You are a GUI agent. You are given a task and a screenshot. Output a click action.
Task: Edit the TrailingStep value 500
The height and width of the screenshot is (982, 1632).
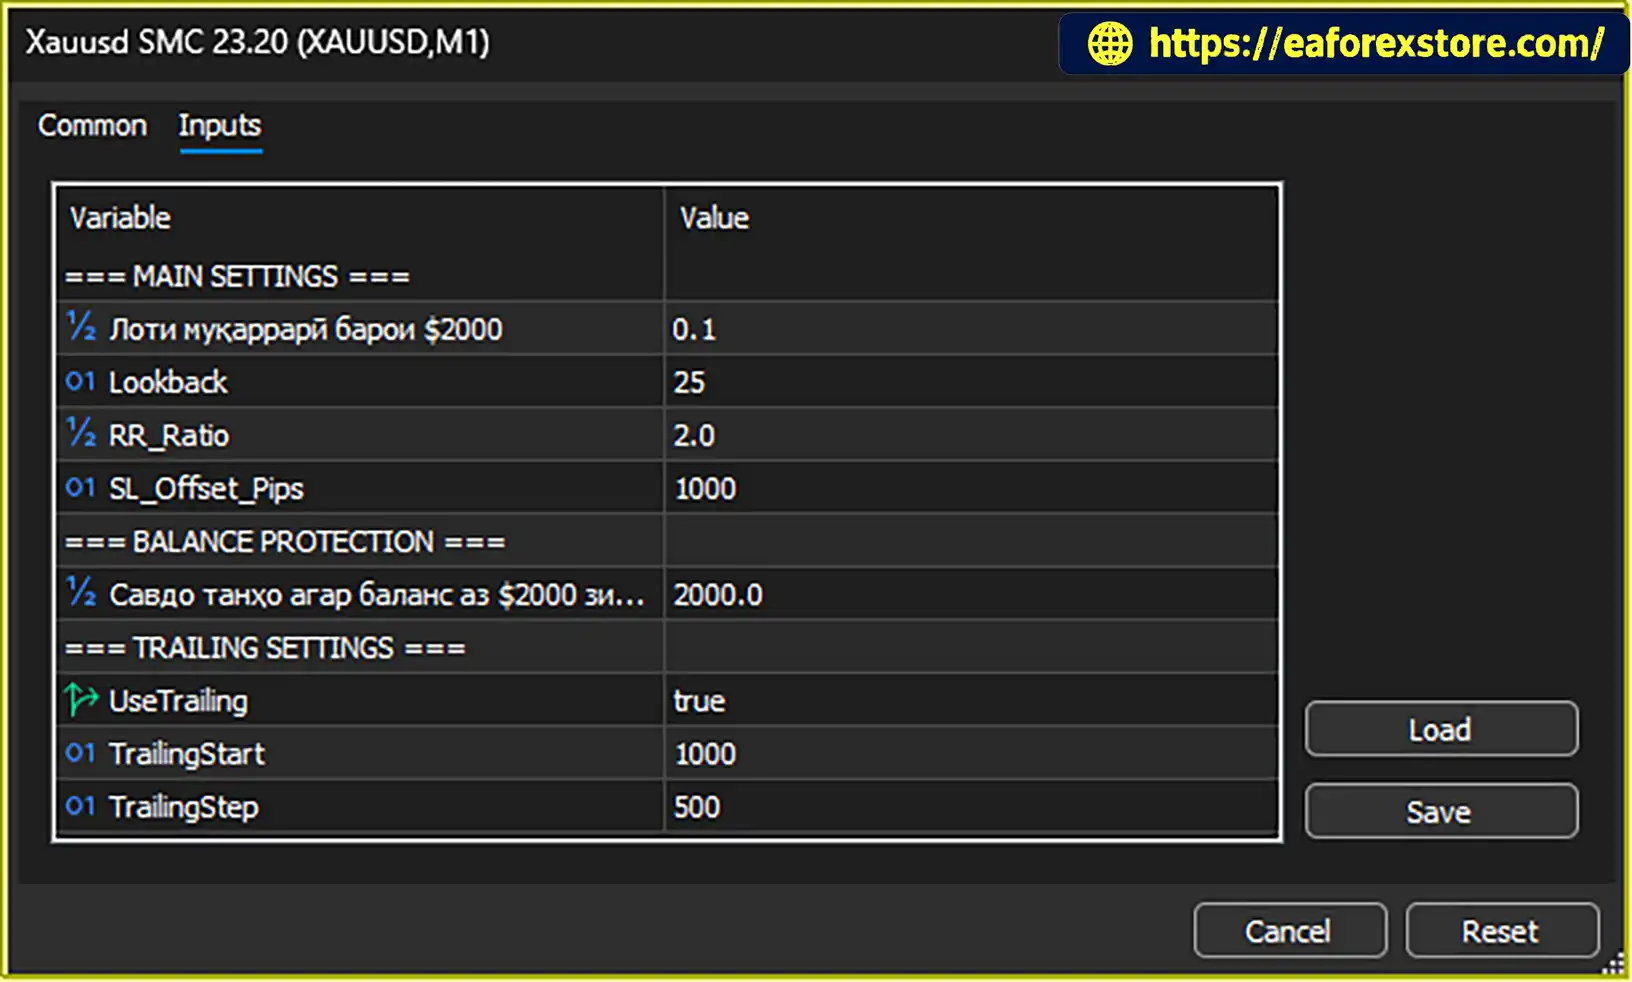pos(971,806)
